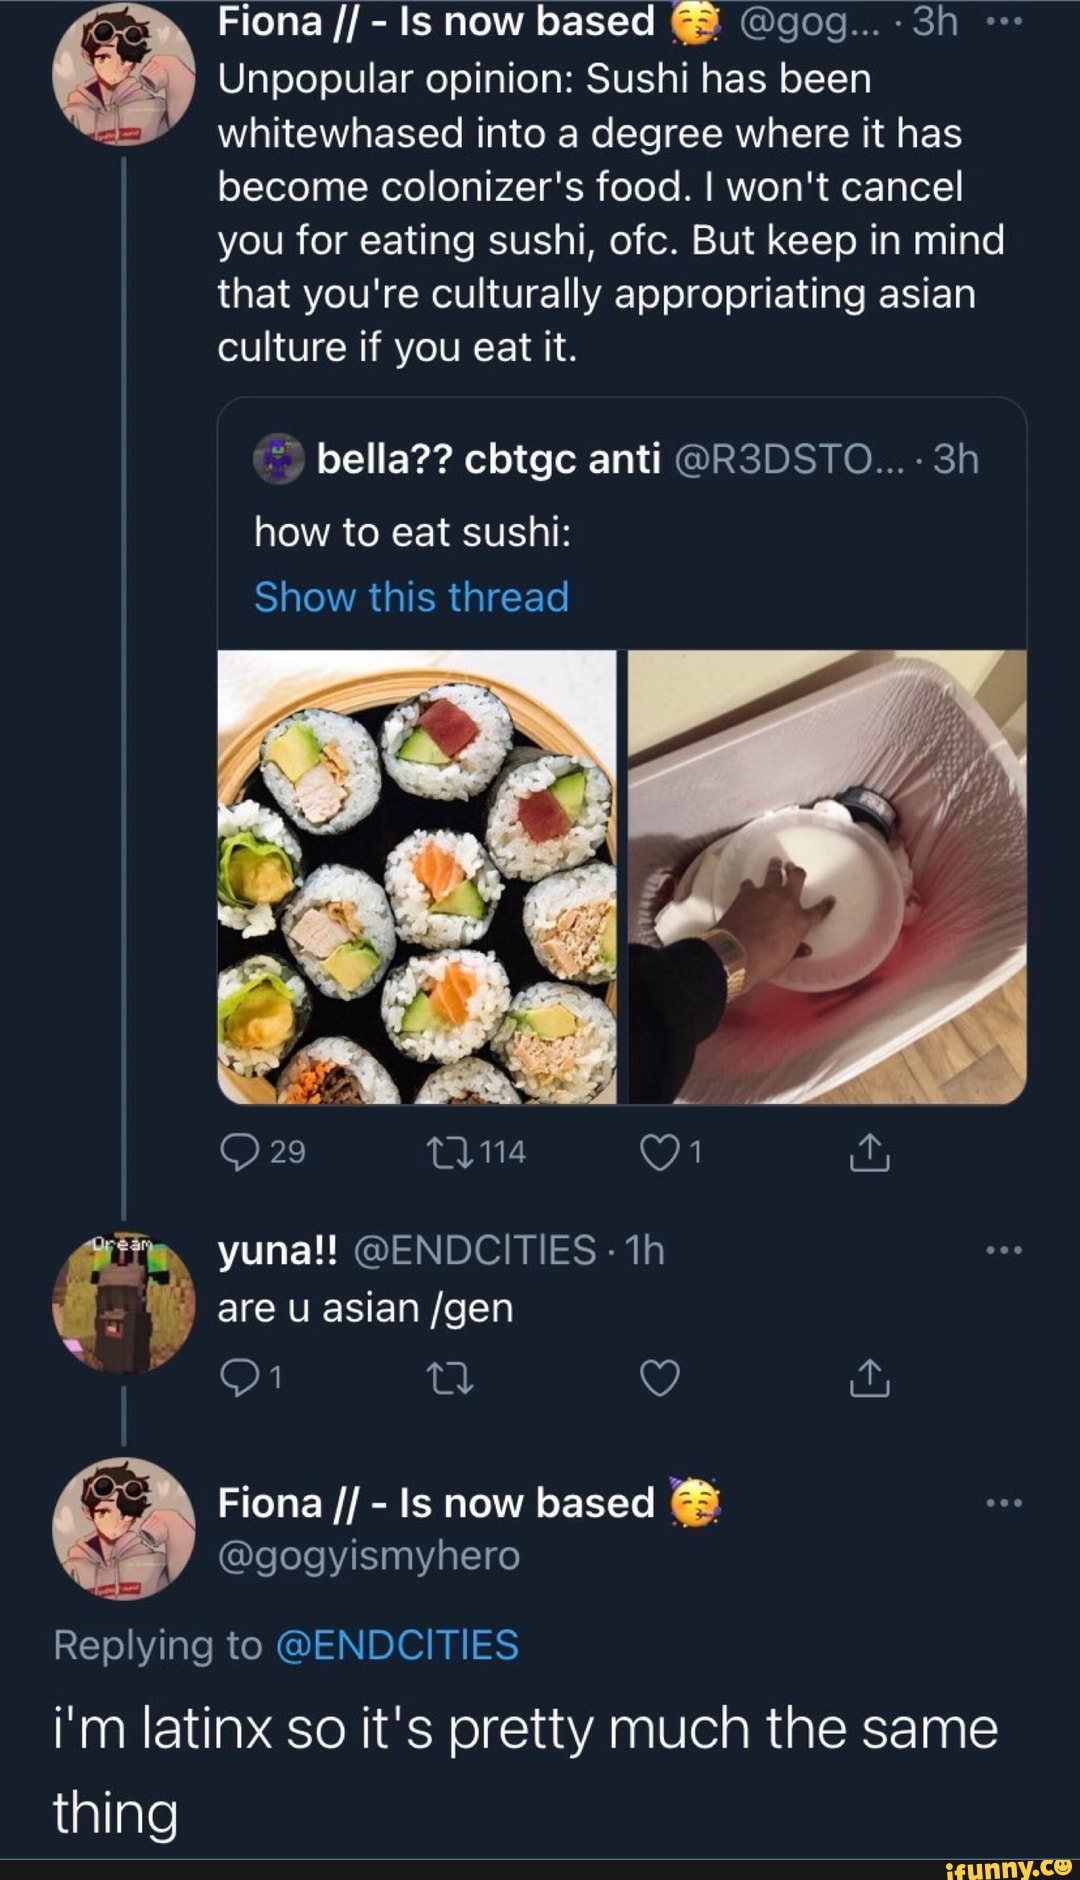This screenshot has width=1080, height=1880.
Task: Open Fiona's avatar beside the reply
Action: (x=123, y=1528)
